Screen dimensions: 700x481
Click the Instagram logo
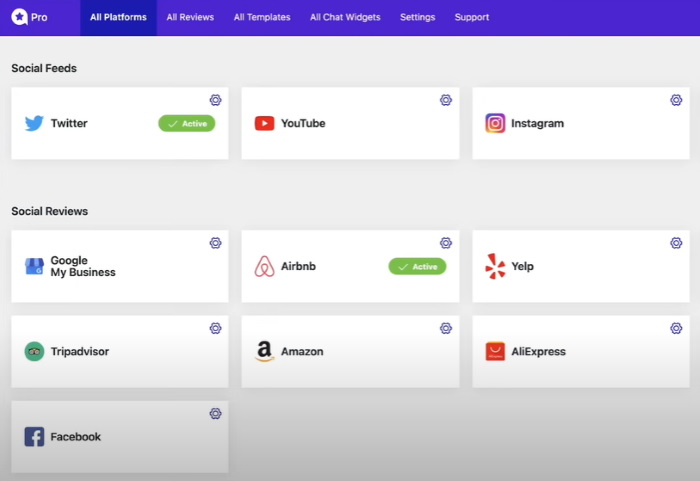495,123
